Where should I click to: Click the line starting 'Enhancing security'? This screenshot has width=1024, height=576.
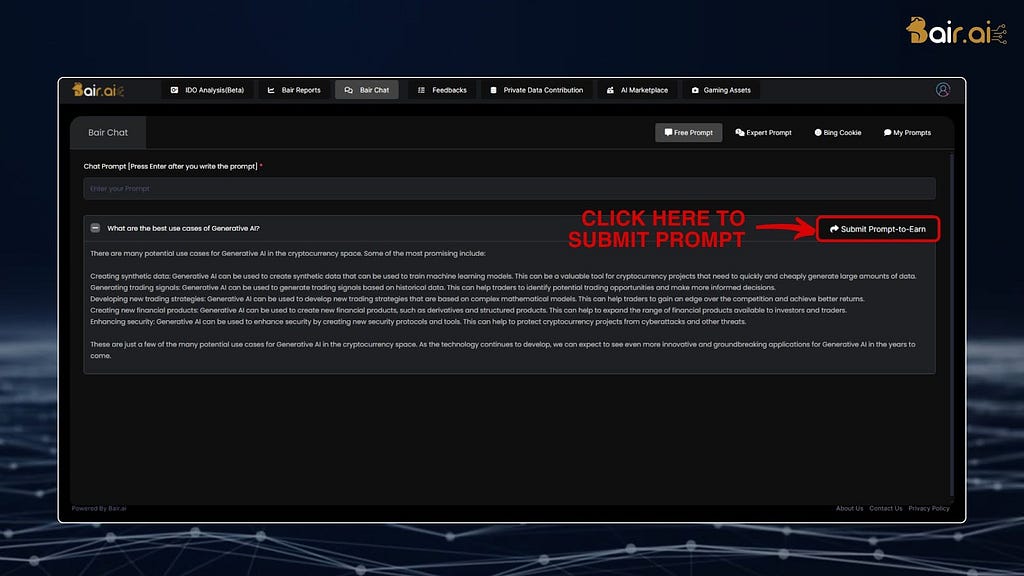(418, 321)
